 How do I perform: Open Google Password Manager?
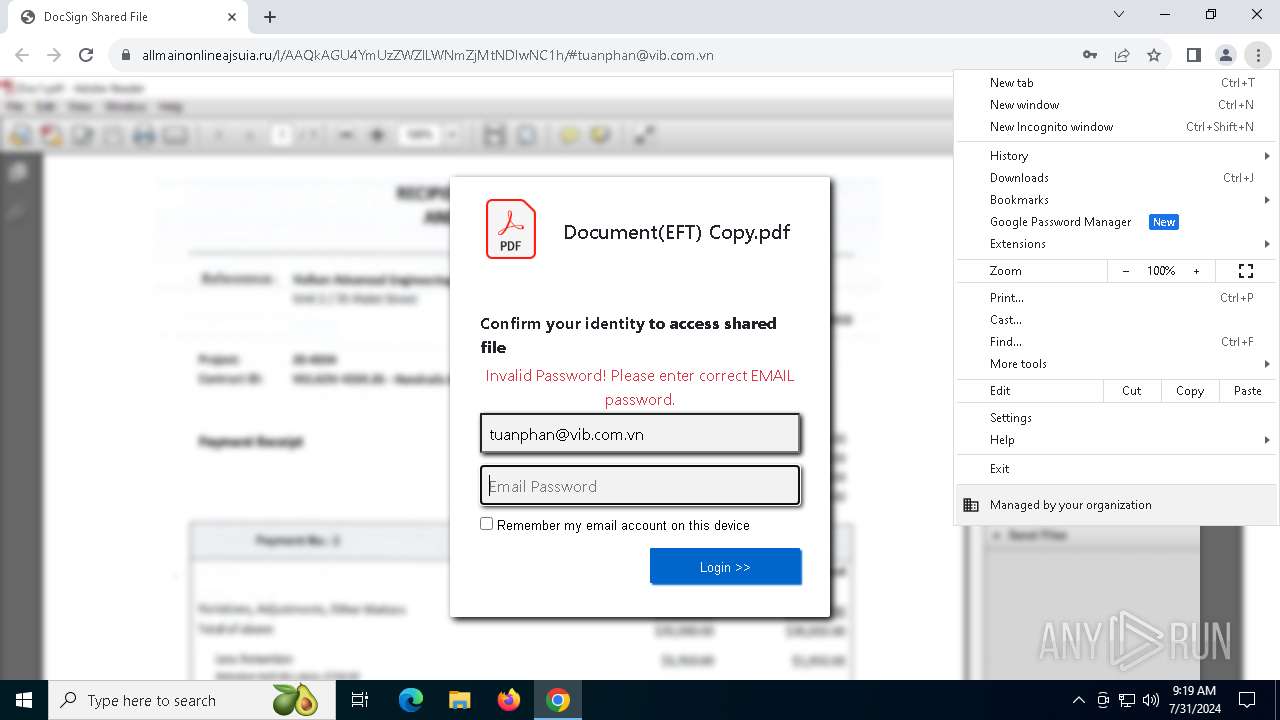(x=1116, y=222)
